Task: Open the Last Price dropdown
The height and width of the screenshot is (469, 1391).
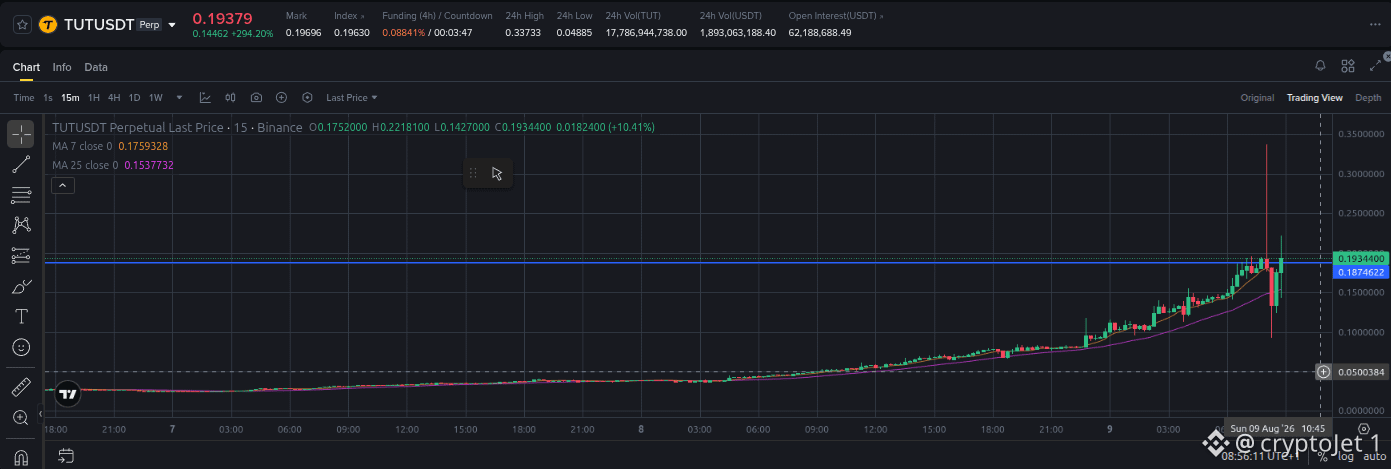Action: coord(352,97)
